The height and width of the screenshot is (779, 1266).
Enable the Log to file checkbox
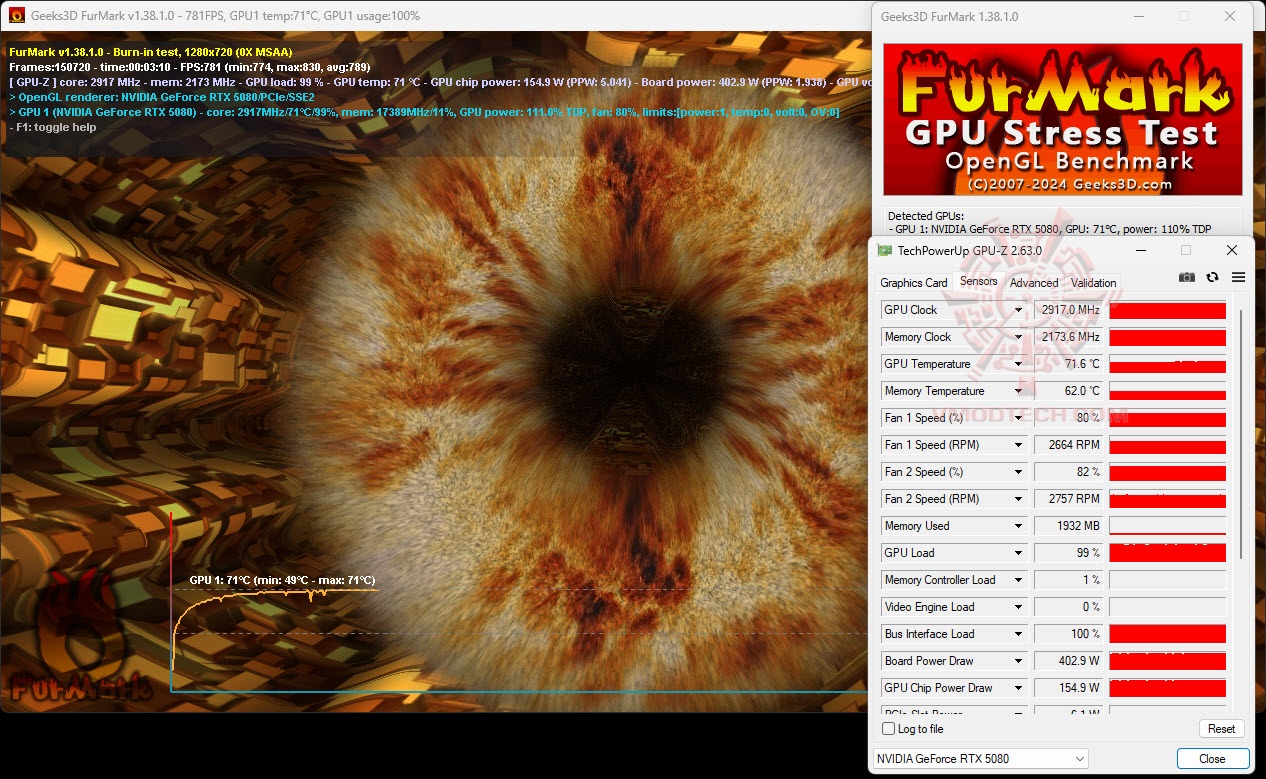click(x=889, y=729)
